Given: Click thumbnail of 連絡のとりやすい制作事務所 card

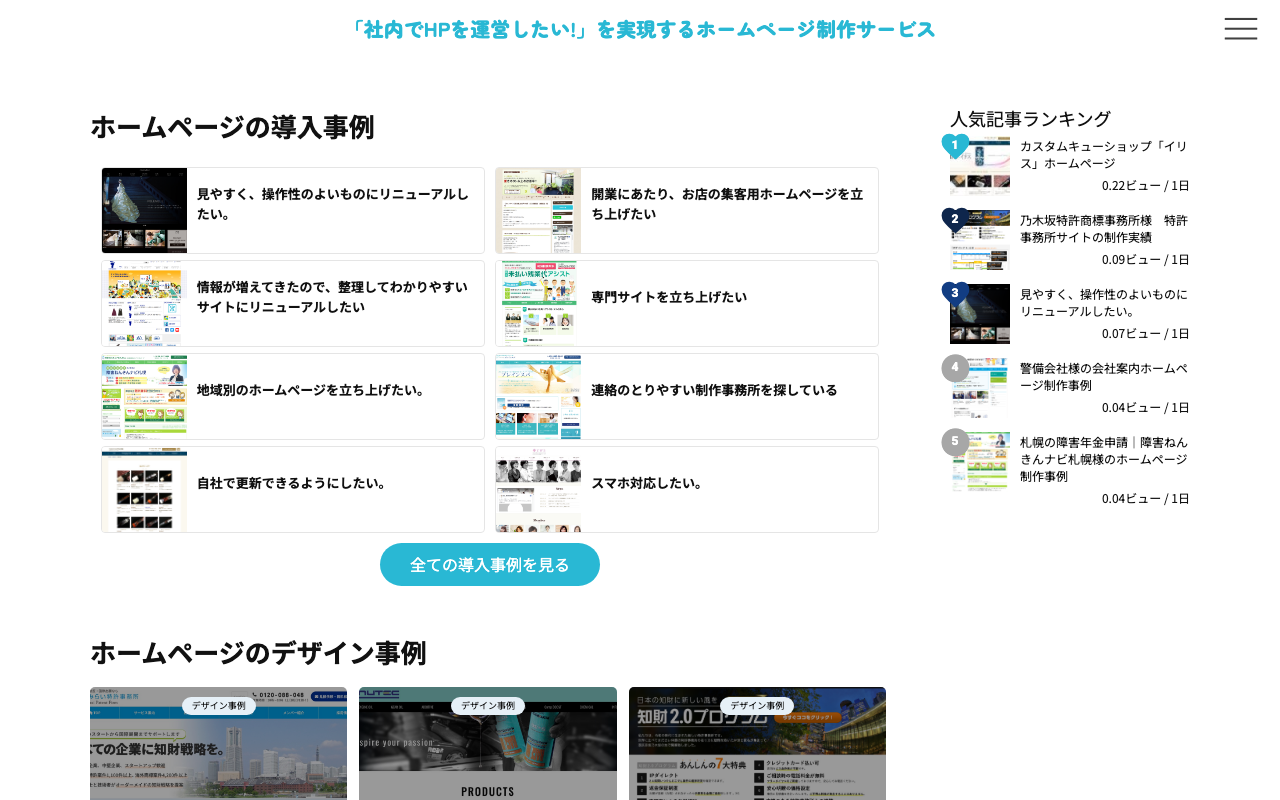Looking at the screenshot, I should [x=538, y=396].
